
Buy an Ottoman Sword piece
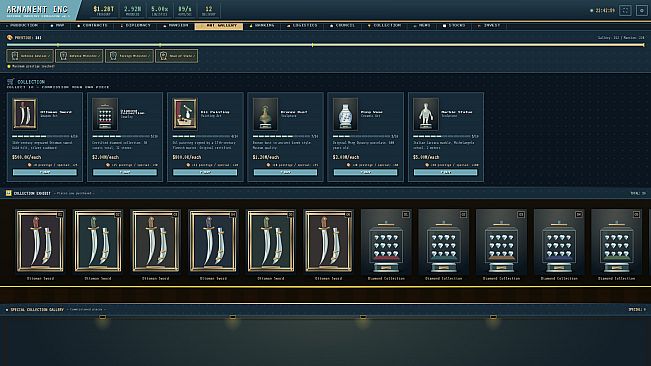(45, 172)
